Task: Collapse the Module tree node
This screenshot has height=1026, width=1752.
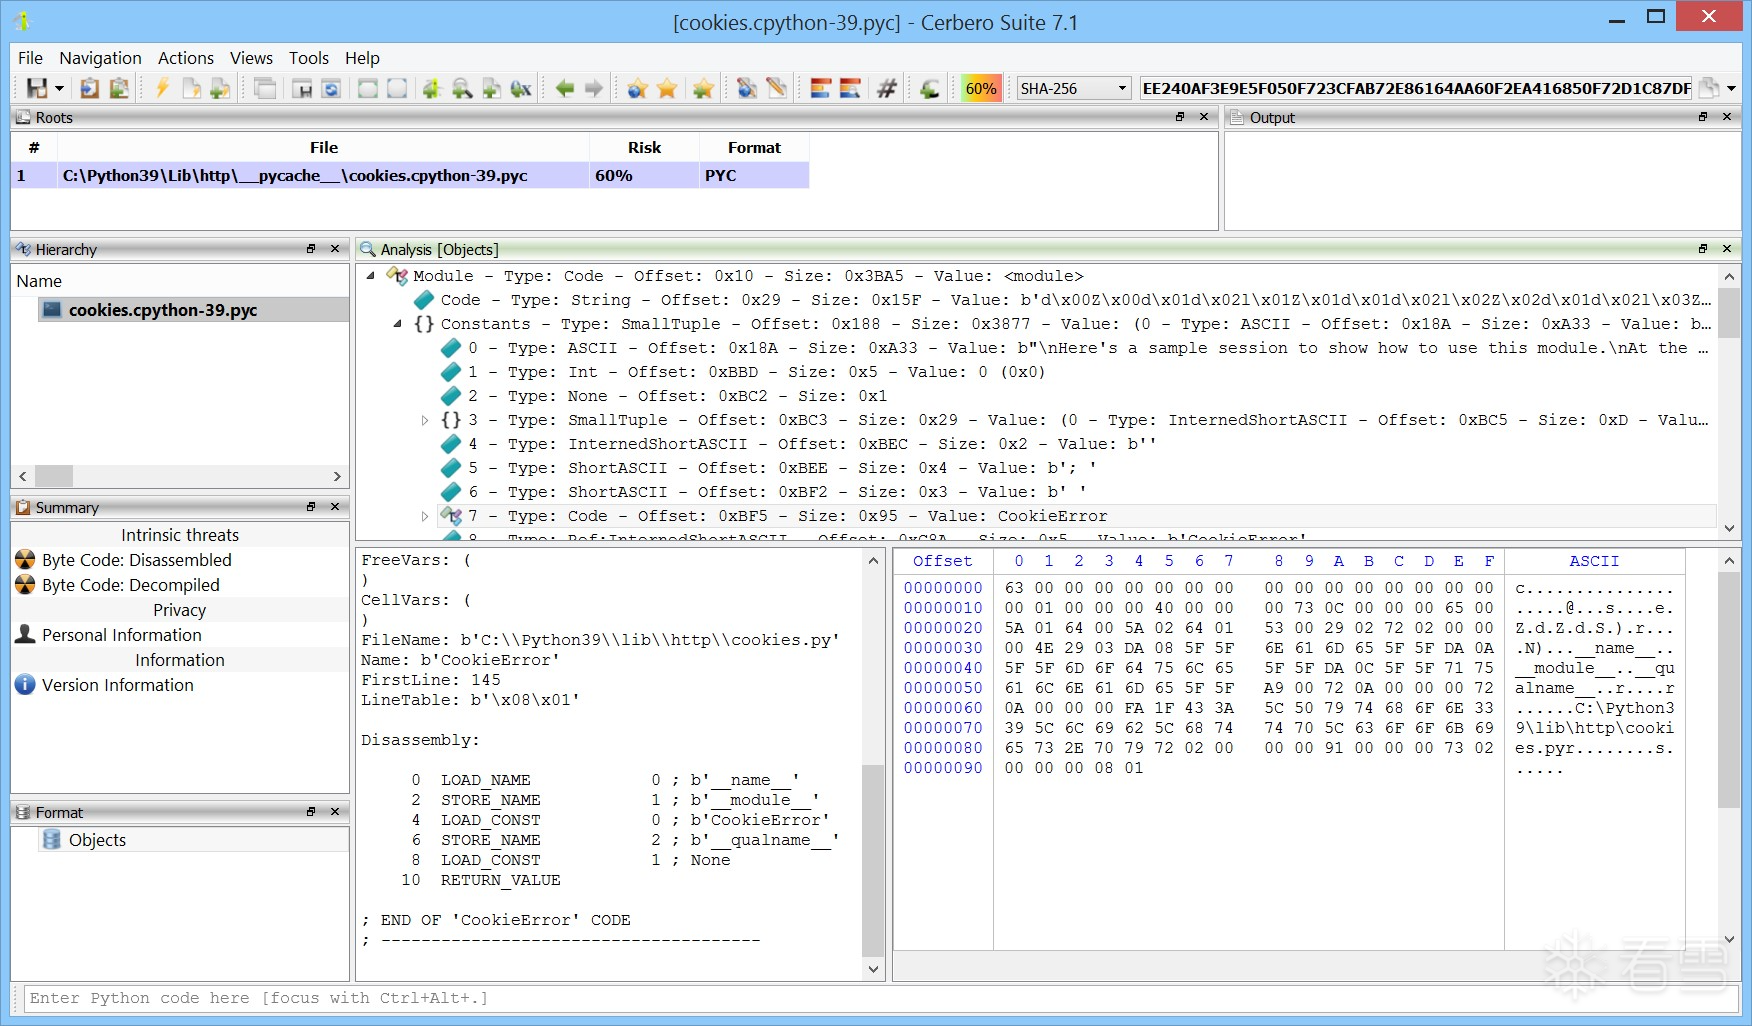Action: coord(371,276)
